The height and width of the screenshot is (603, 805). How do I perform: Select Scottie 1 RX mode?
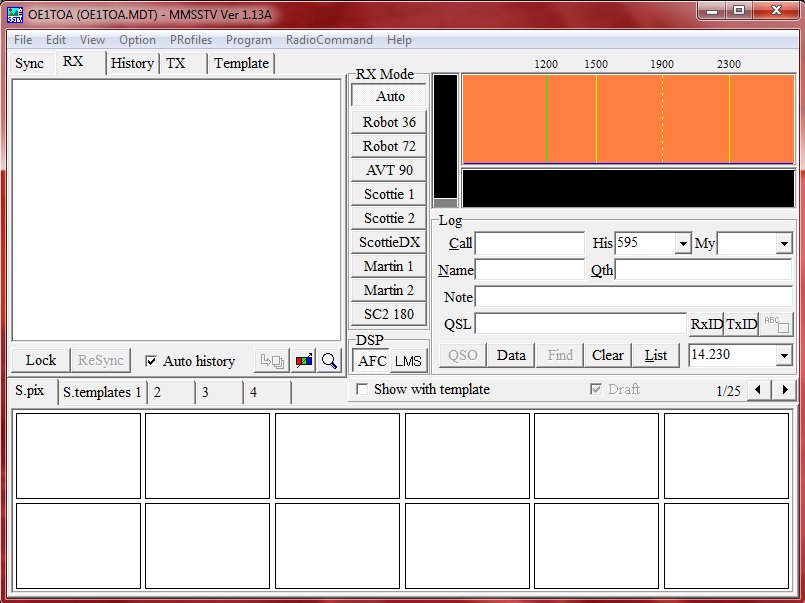[389, 194]
